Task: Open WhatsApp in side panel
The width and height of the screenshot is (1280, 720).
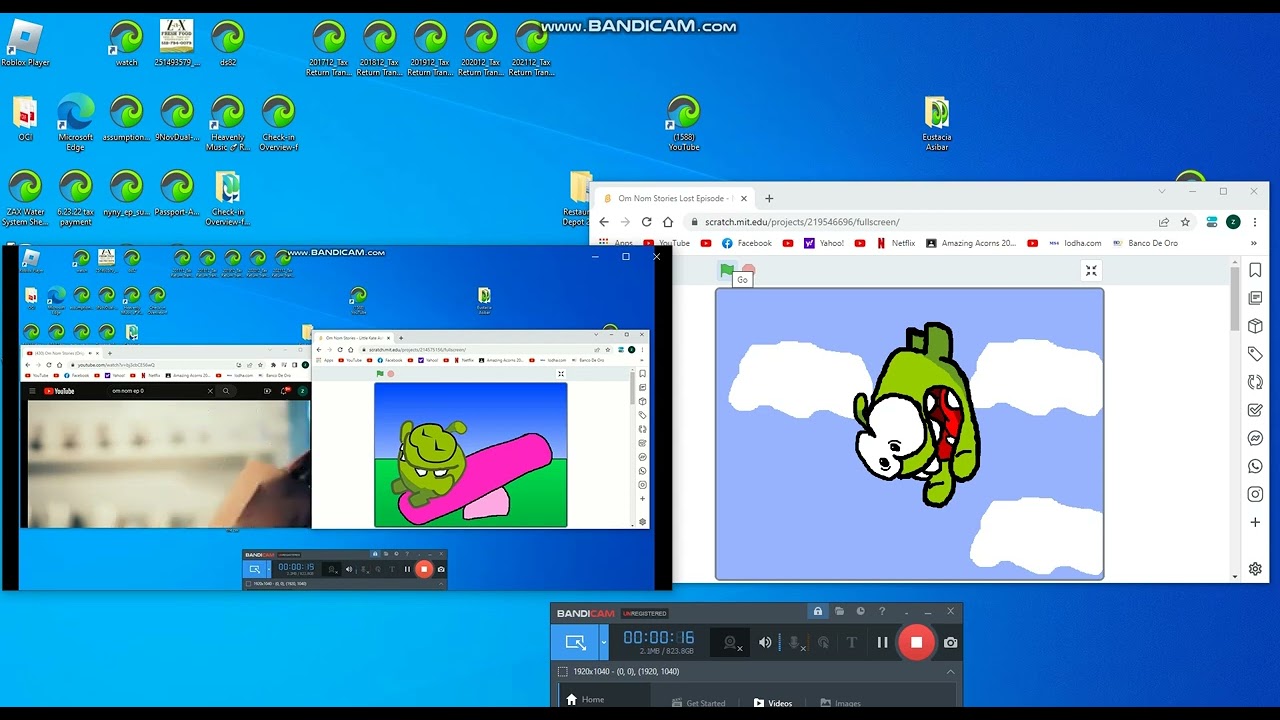Action: 1255,466
